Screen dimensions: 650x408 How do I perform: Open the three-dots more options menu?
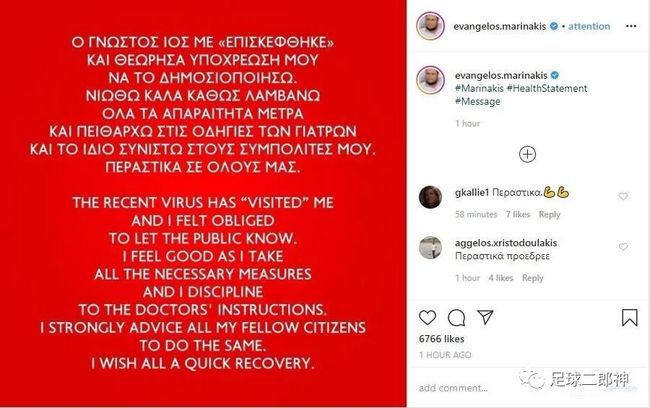coord(631,26)
